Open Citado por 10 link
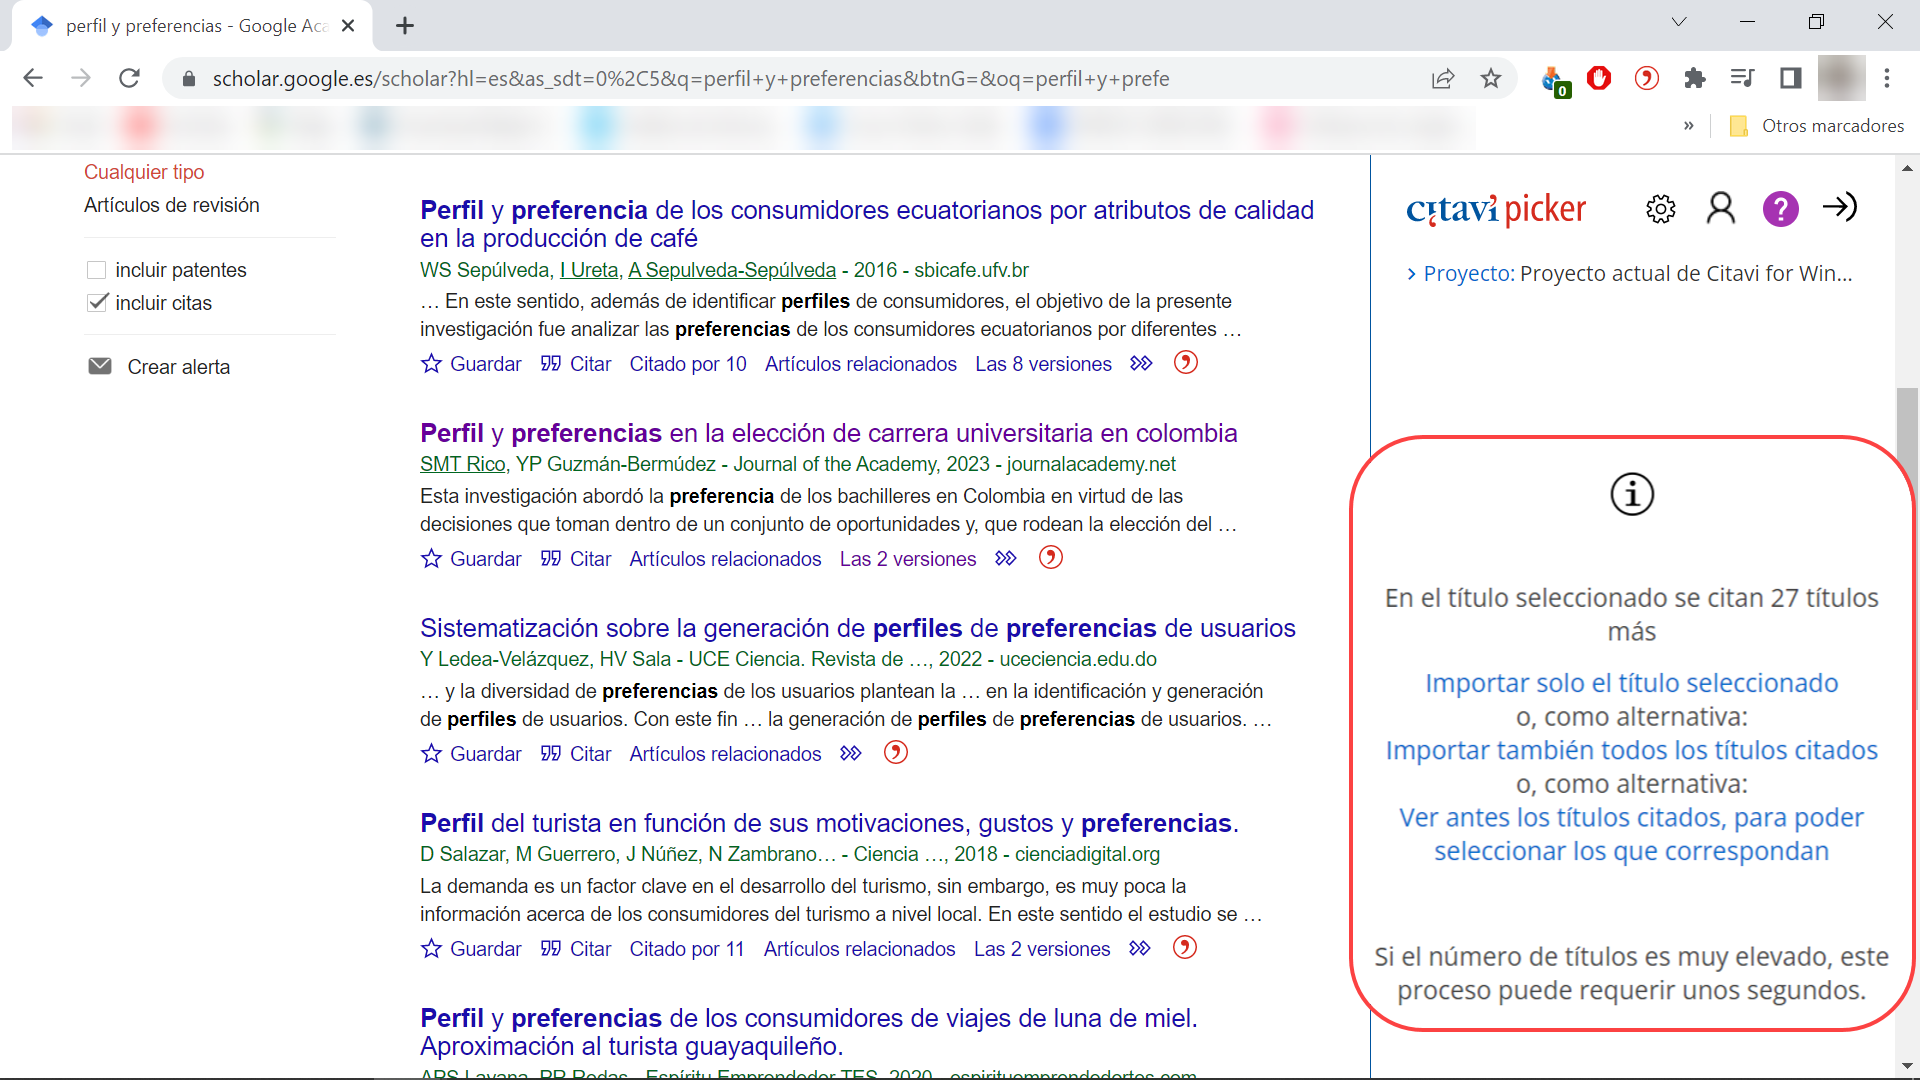This screenshot has width=1920, height=1080. (x=688, y=364)
